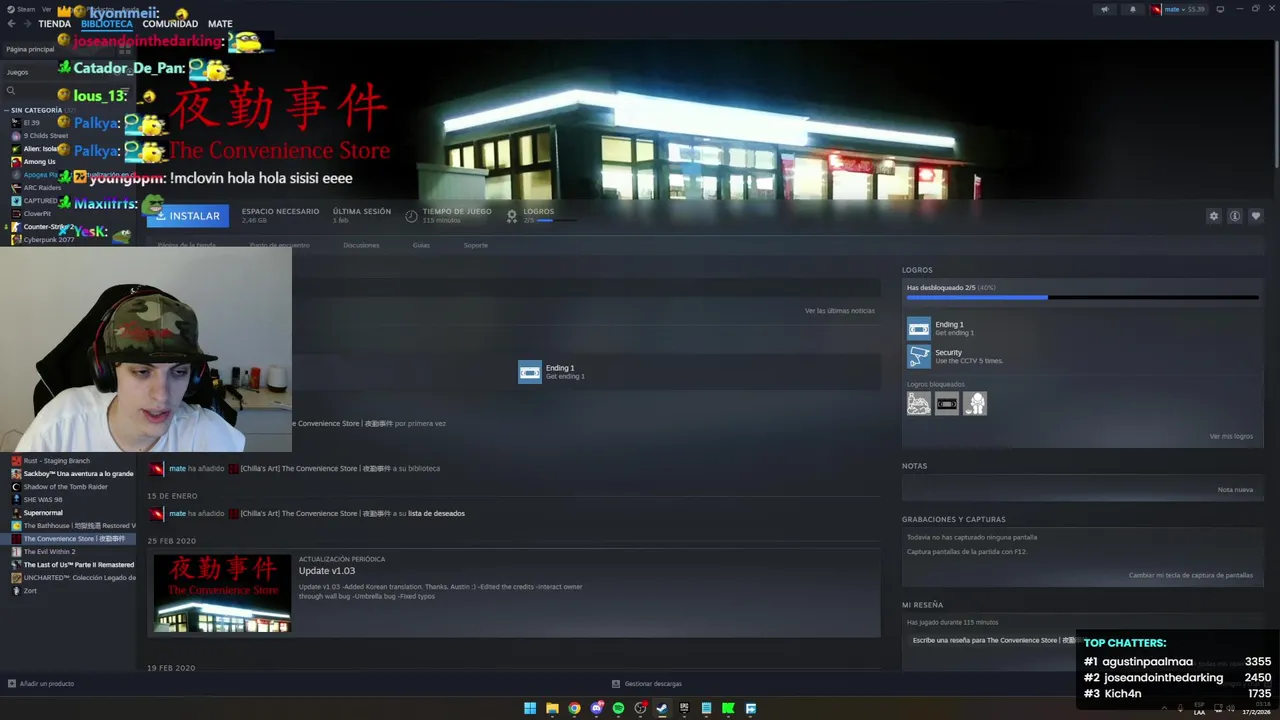
Task: Click the announcements megaphone icon
Action: (x=1105, y=9)
